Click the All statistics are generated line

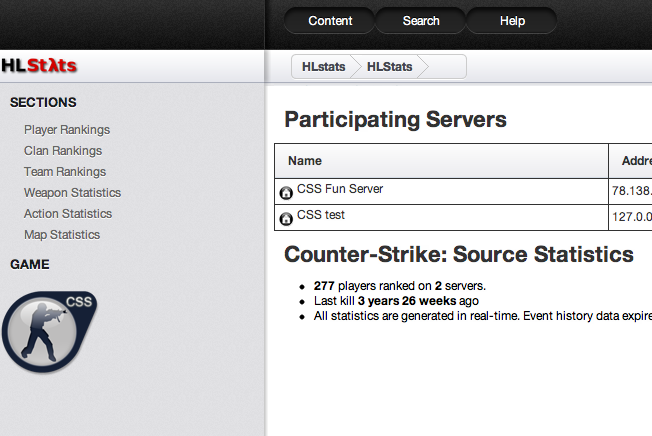coord(483,316)
